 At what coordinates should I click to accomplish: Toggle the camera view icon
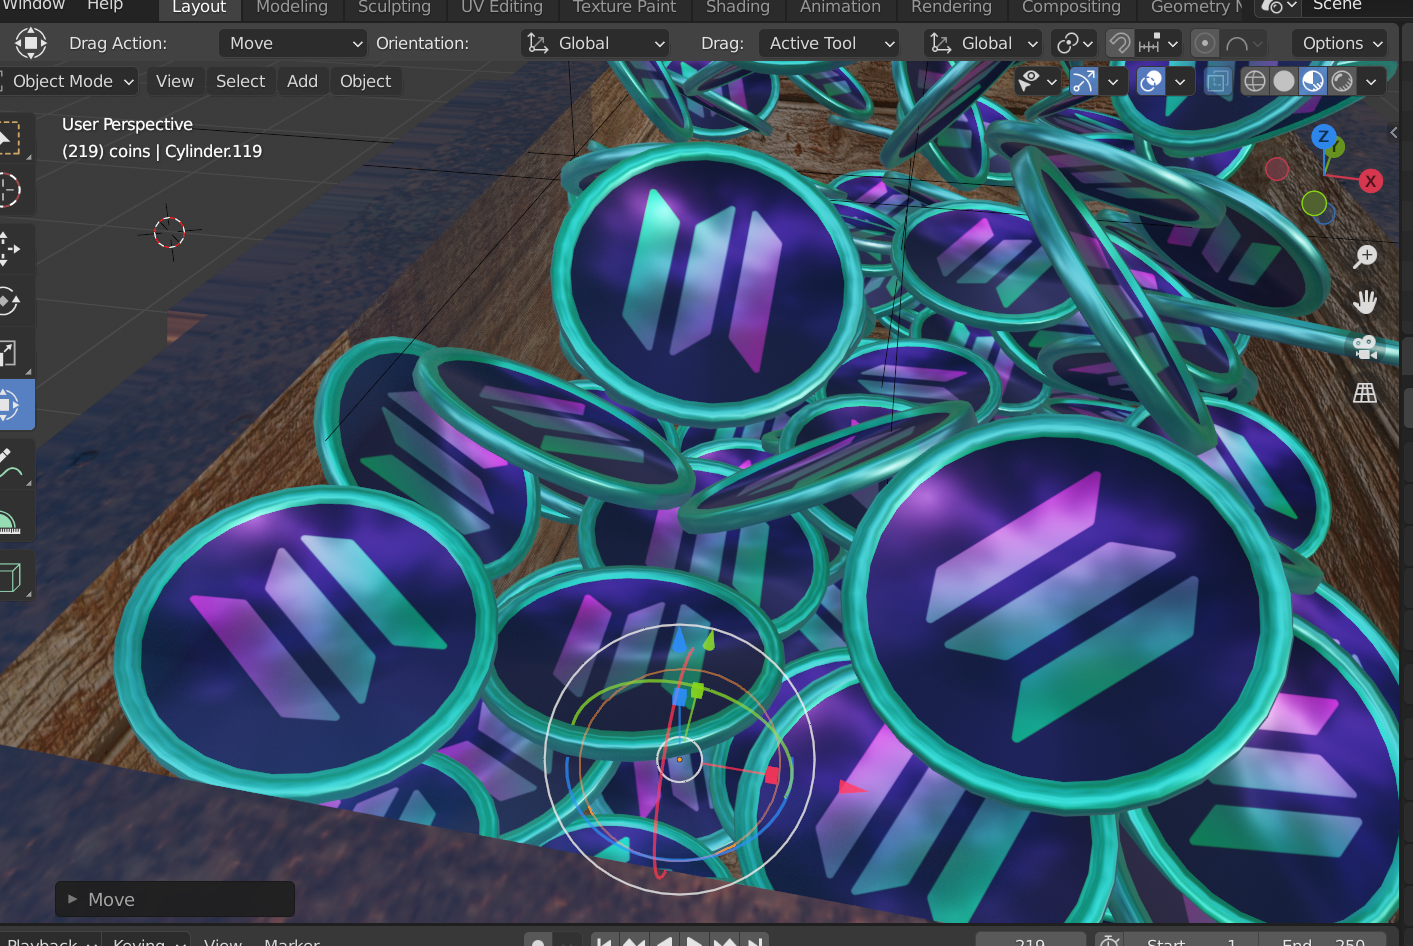tap(1365, 347)
